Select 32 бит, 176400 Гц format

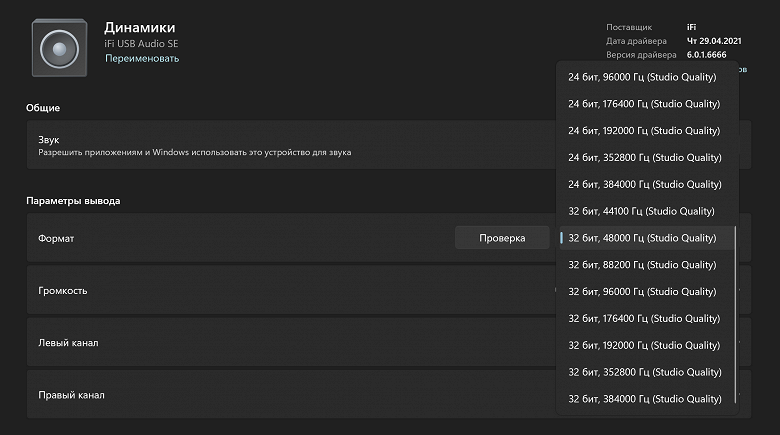click(x=643, y=318)
